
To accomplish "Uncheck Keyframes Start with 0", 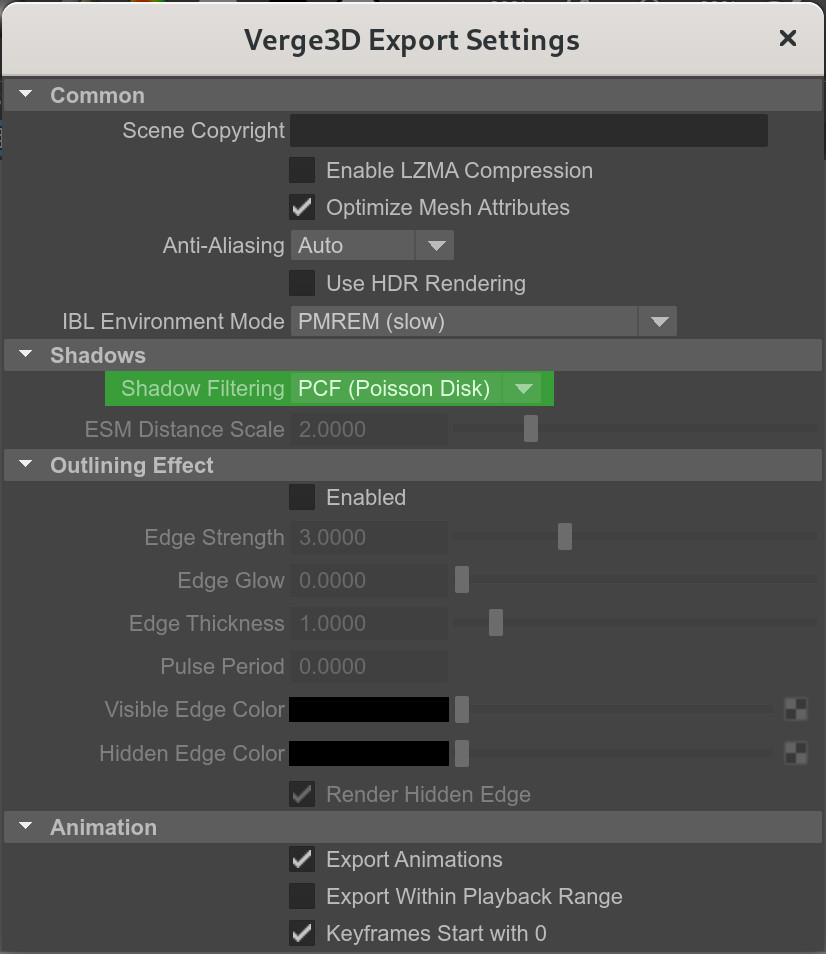I will click(x=302, y=933).
